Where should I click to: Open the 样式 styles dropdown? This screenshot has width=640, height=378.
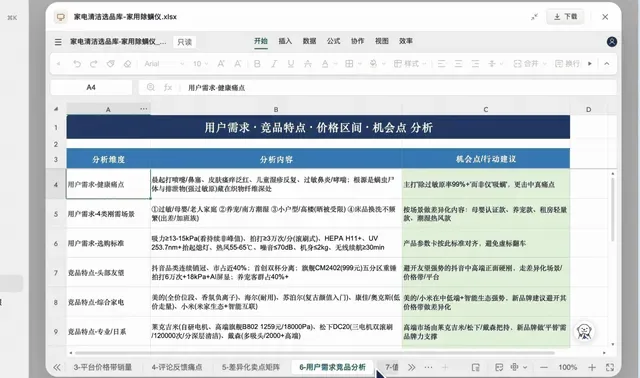(410, 64)
